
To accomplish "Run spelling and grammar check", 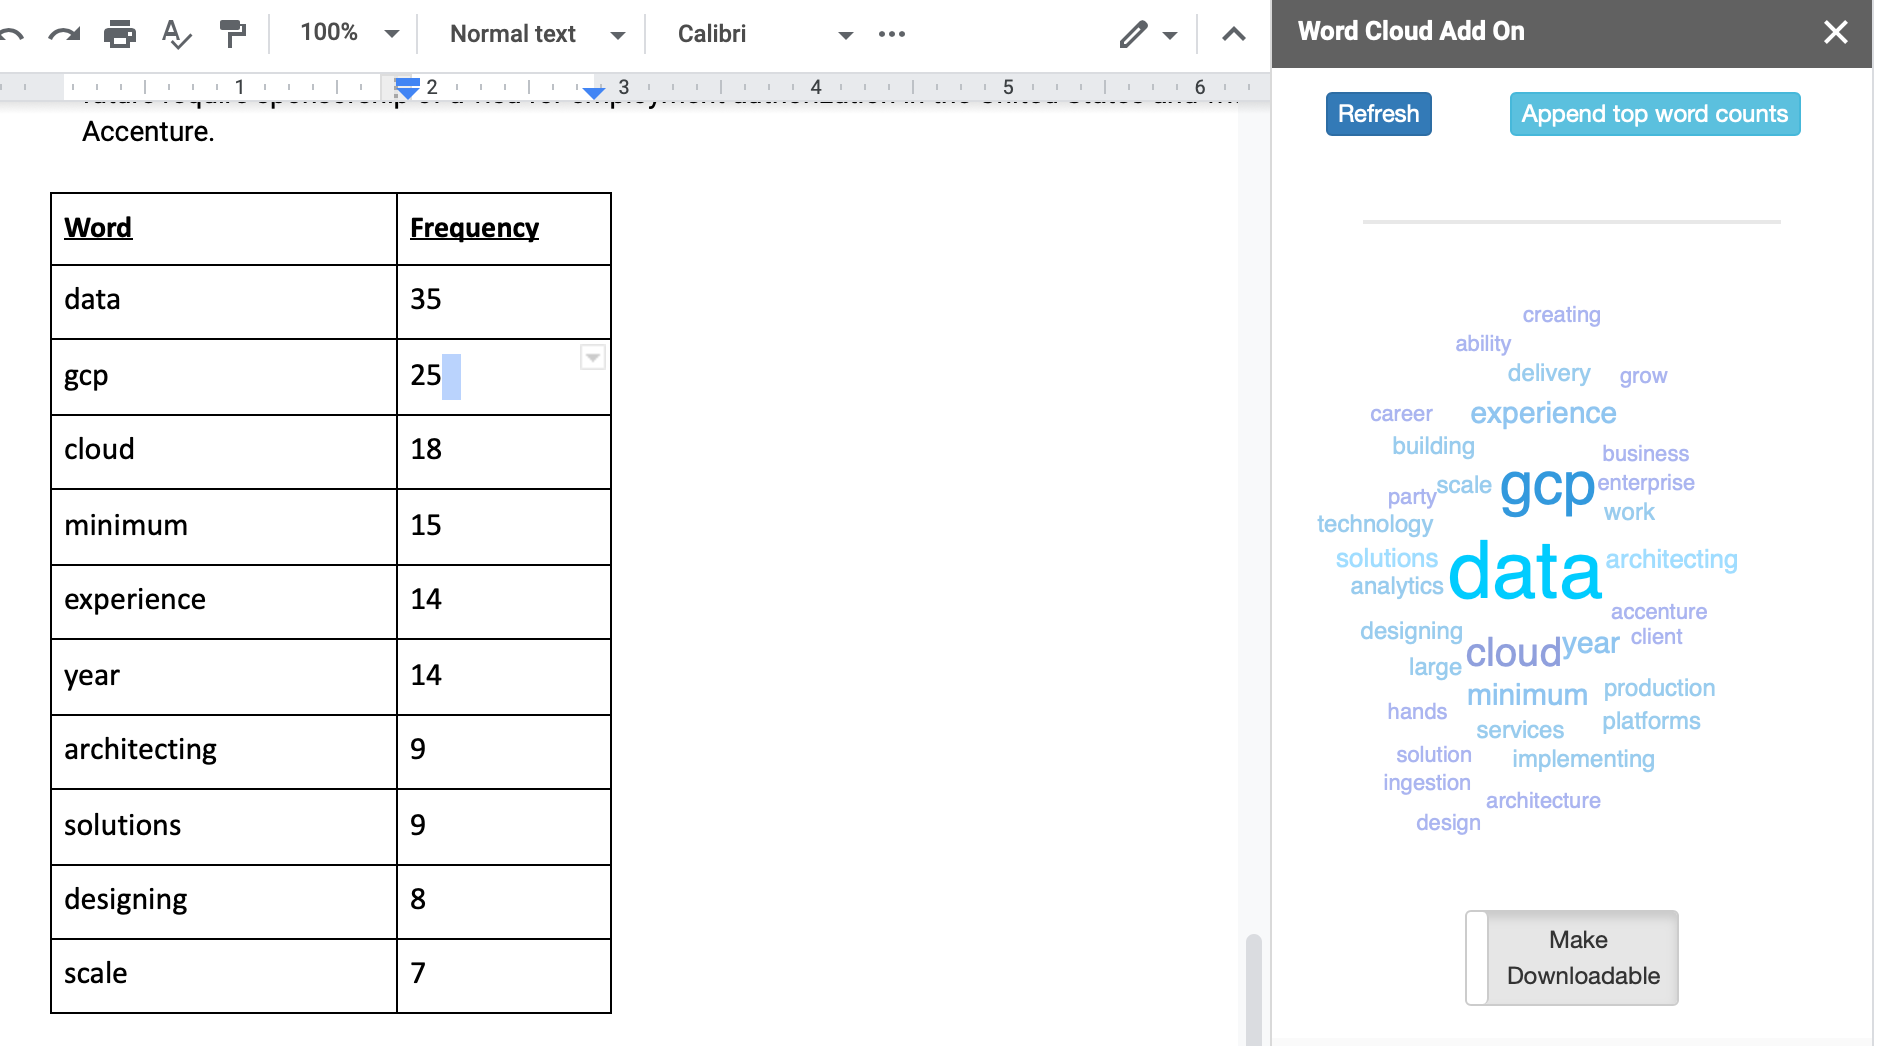I will [x=175, y=33].
